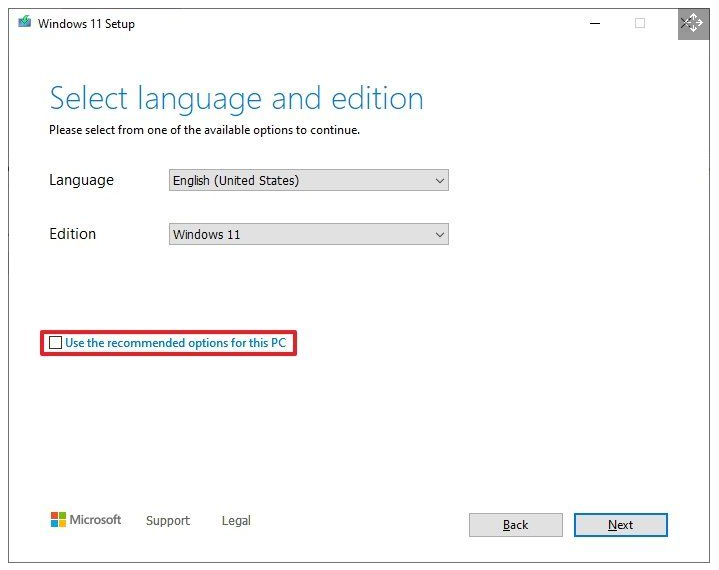Click the 'Select language and edition' heading
The height and width of the screenshot is (570, 719).
click(236, 98)
